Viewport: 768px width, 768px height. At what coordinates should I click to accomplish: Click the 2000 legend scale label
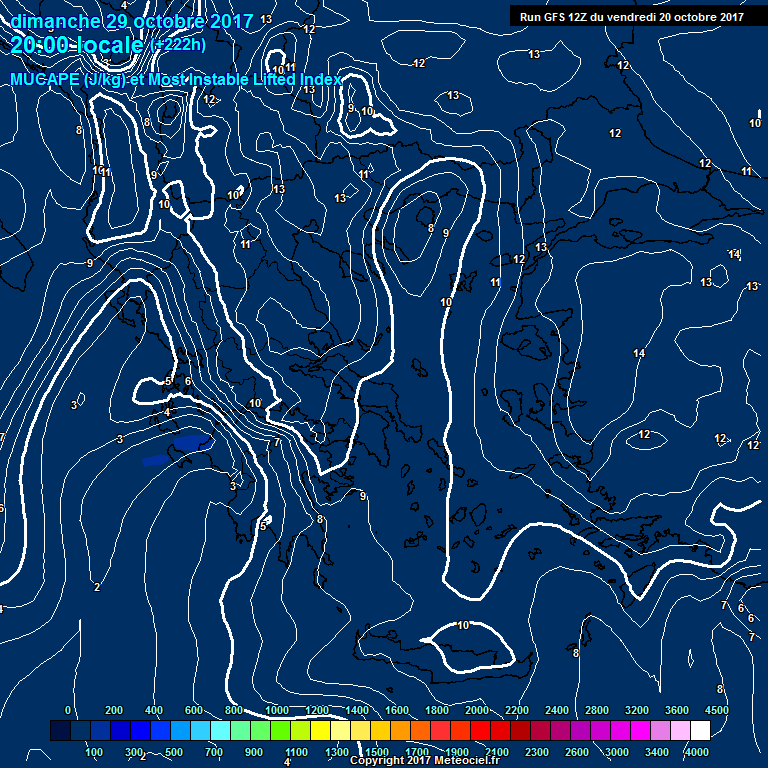click(477, 710)
